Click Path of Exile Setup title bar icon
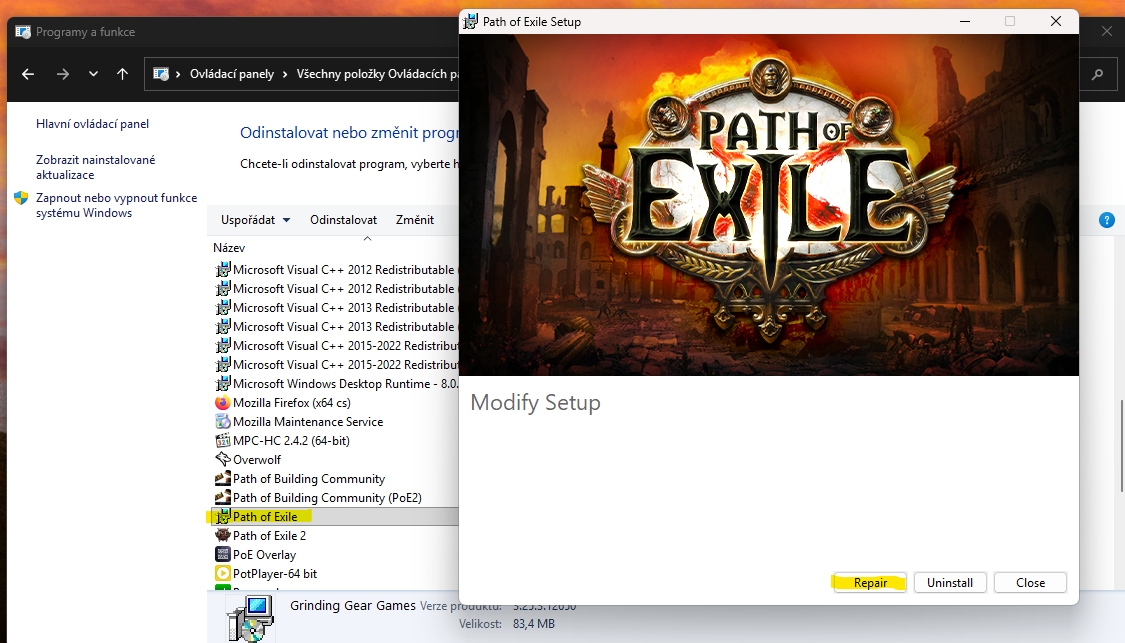Viewport: 1125px width, 643px height. click(470, 22)
